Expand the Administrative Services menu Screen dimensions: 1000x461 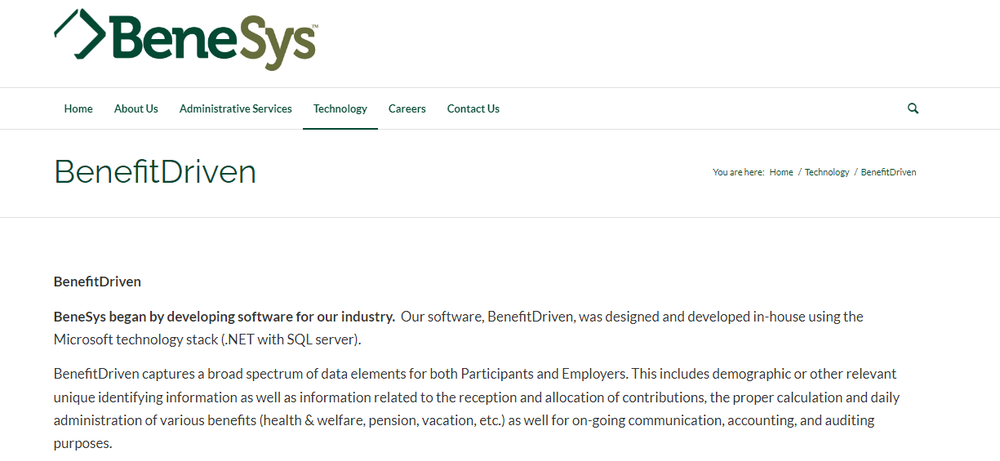click(235, 109)
